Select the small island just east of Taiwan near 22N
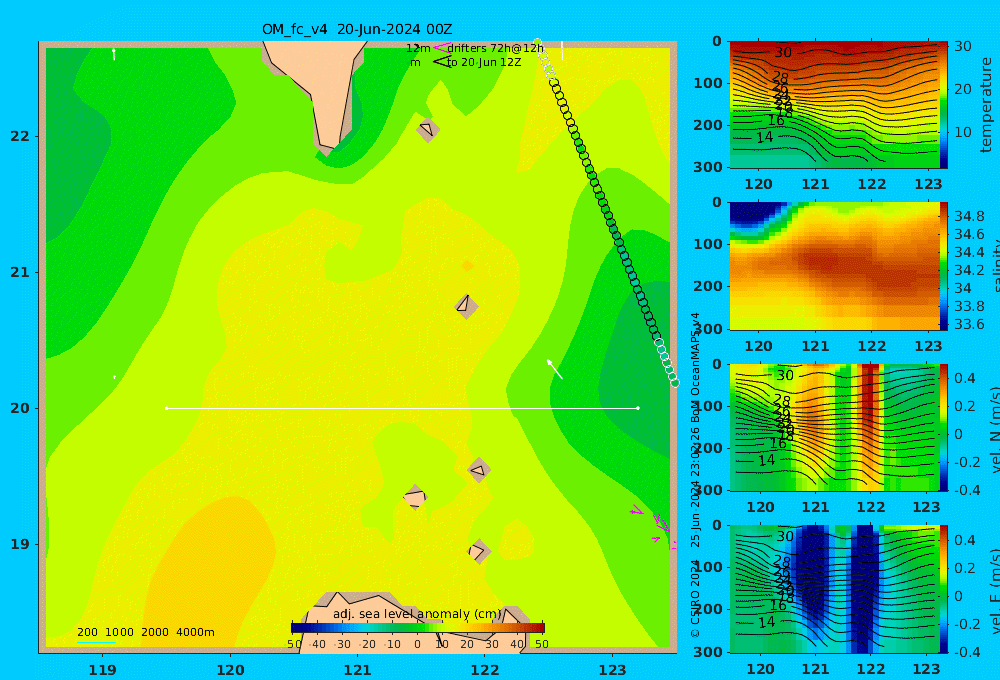The image size is (1000, 680). pos(428,129)
